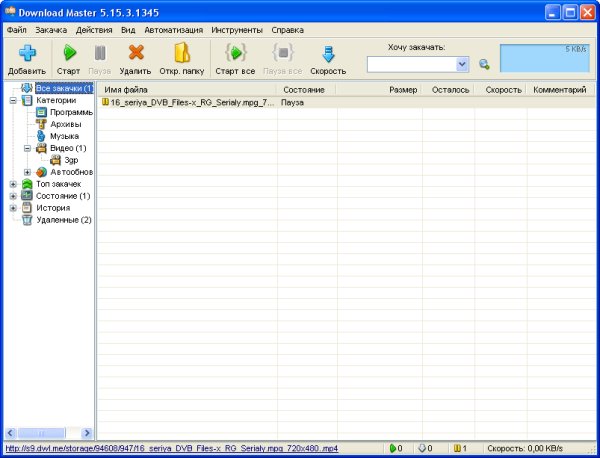The image size is (600, 458).
Task: Select the 3gp subcategory
Action: pyautogui.click(x=71, y=160)
